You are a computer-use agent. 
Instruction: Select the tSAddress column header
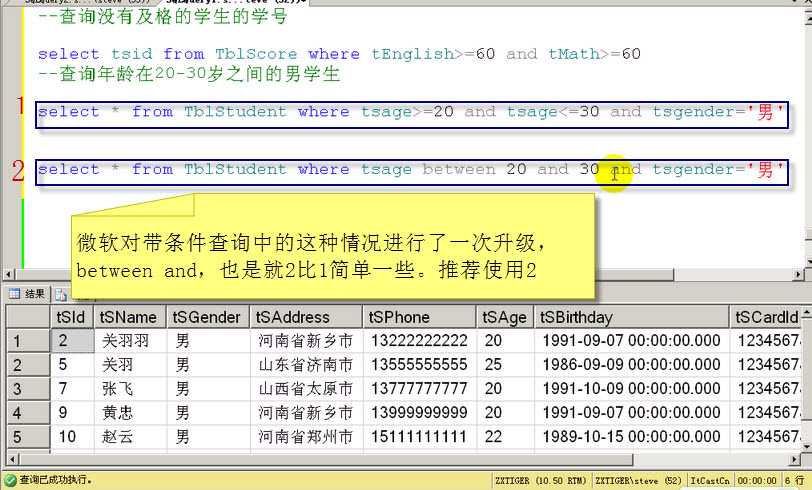click(306, 317)
